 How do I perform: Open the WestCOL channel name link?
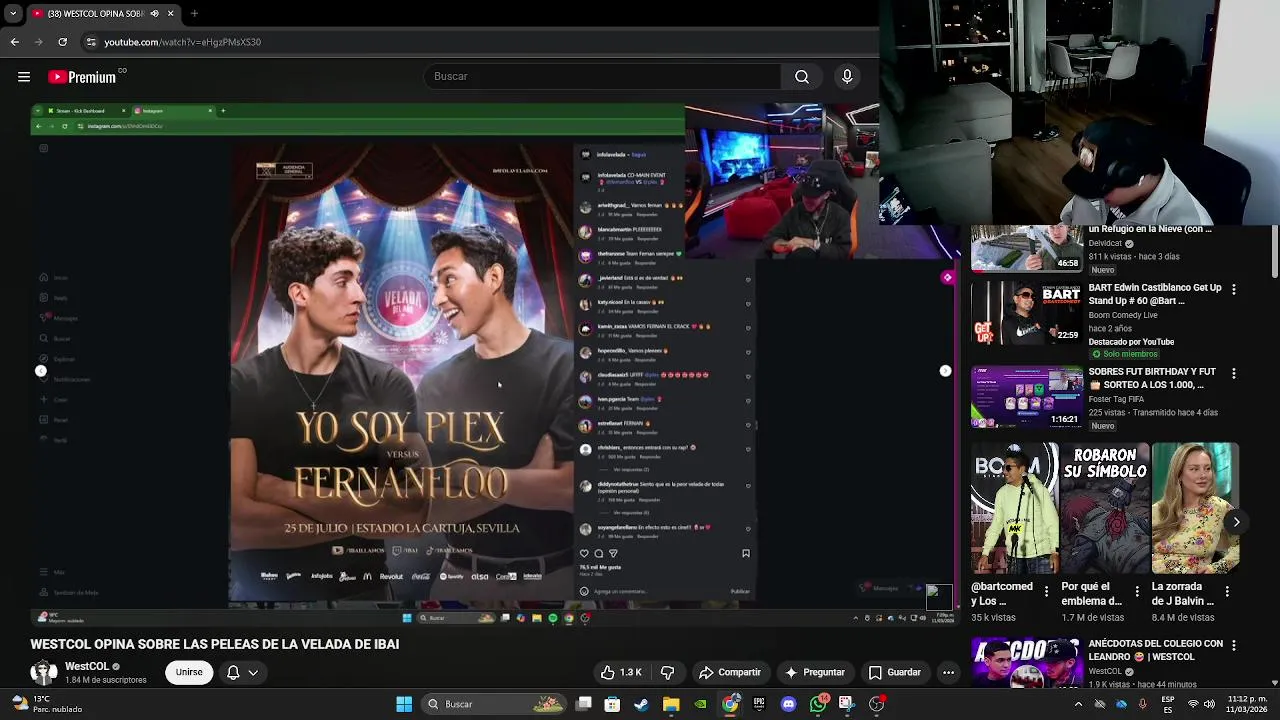tap(87, 666)
